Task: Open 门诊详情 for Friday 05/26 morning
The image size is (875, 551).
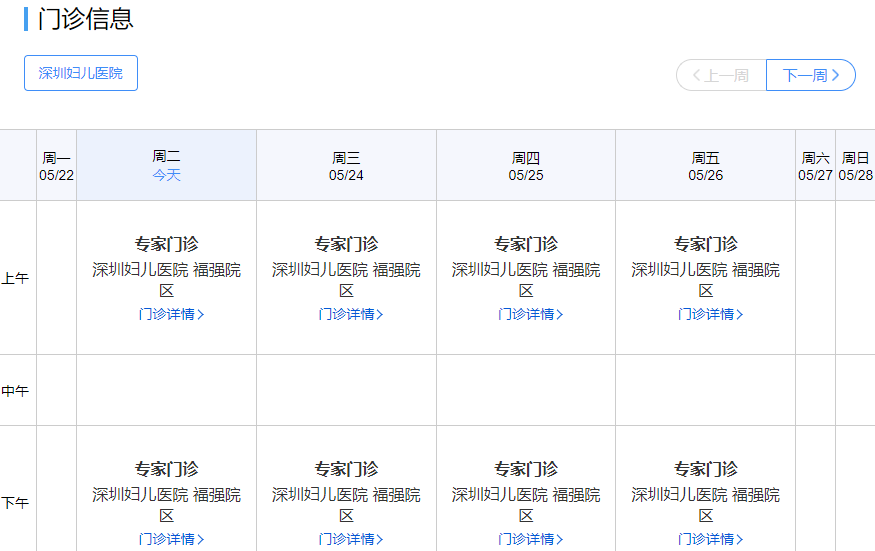Action: 710,314
